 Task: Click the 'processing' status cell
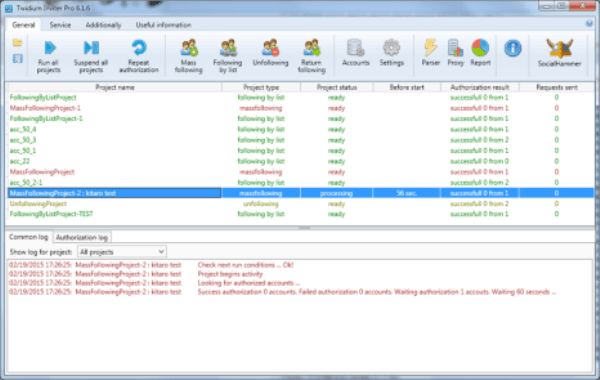337,193
